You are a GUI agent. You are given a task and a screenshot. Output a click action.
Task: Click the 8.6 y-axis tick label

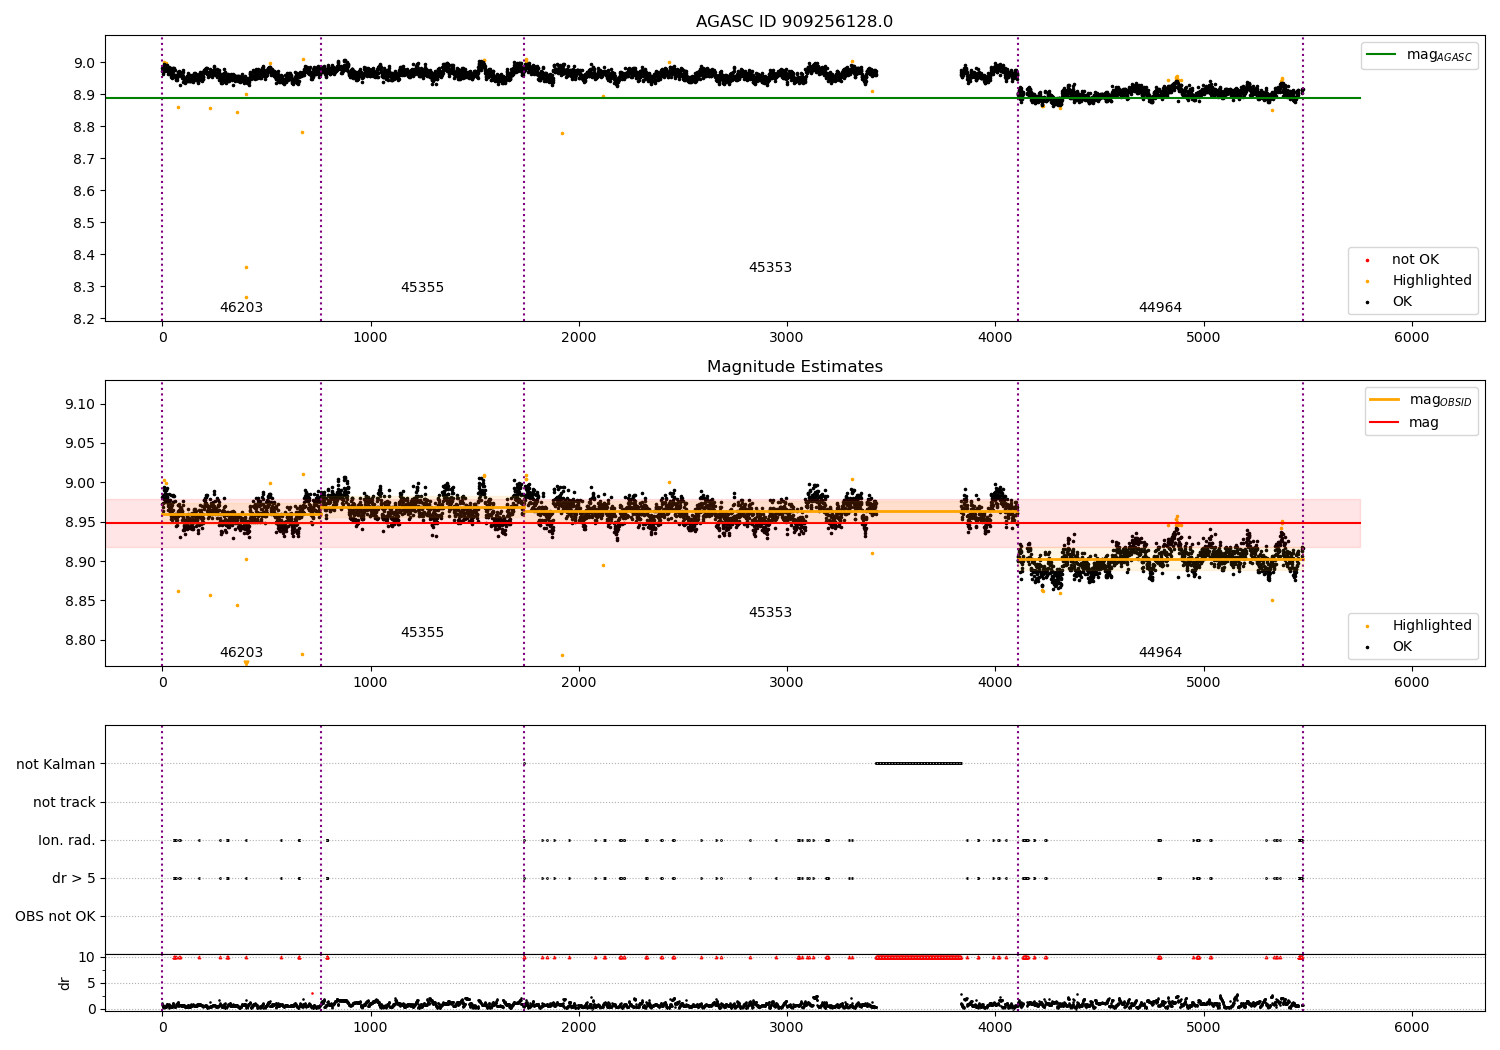83,191
